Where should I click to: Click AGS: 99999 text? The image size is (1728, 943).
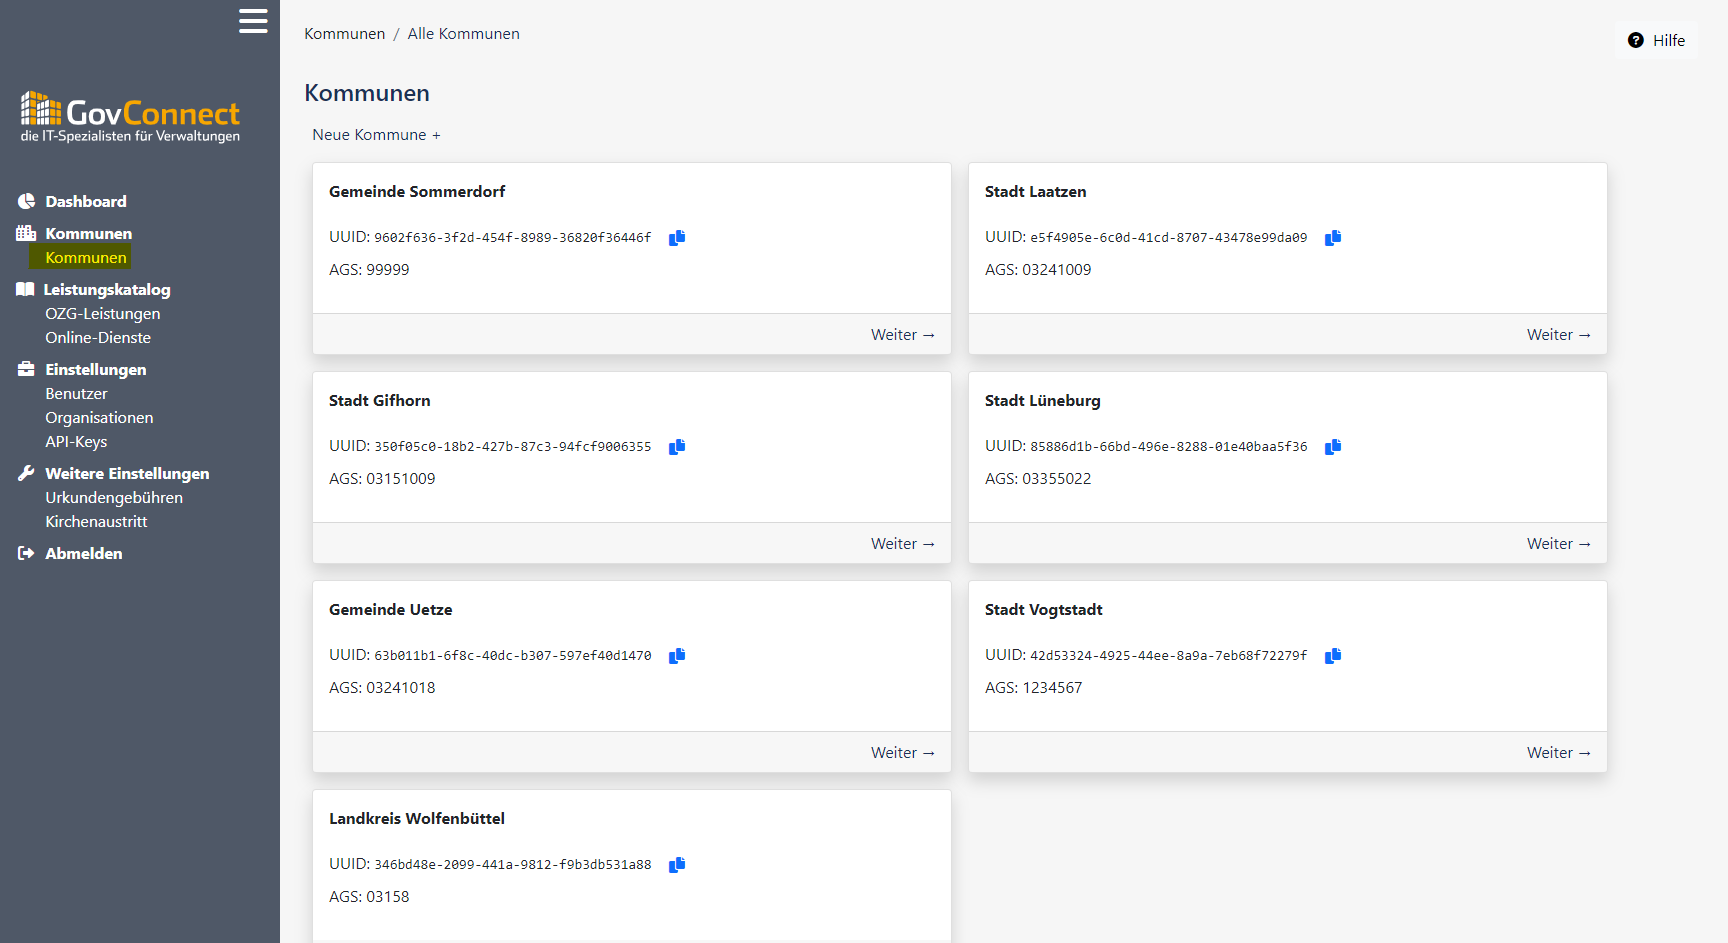pos(369,269)
